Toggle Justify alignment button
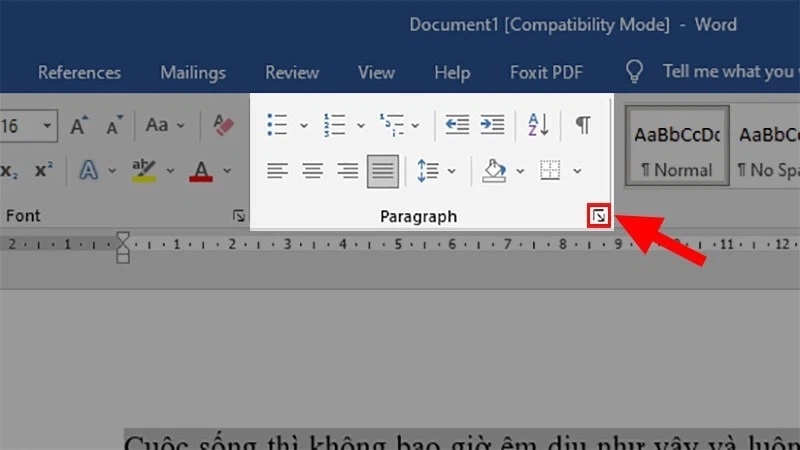This screenshot has height=450, width=800. coord(382,171)
